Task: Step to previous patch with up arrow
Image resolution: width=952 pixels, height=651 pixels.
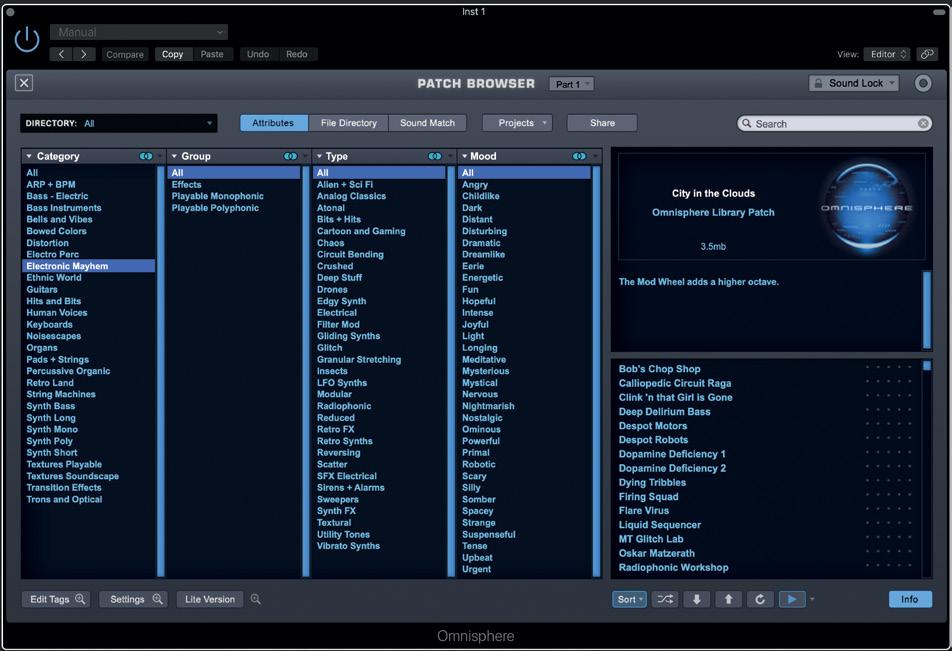Action: pos(729,599)
